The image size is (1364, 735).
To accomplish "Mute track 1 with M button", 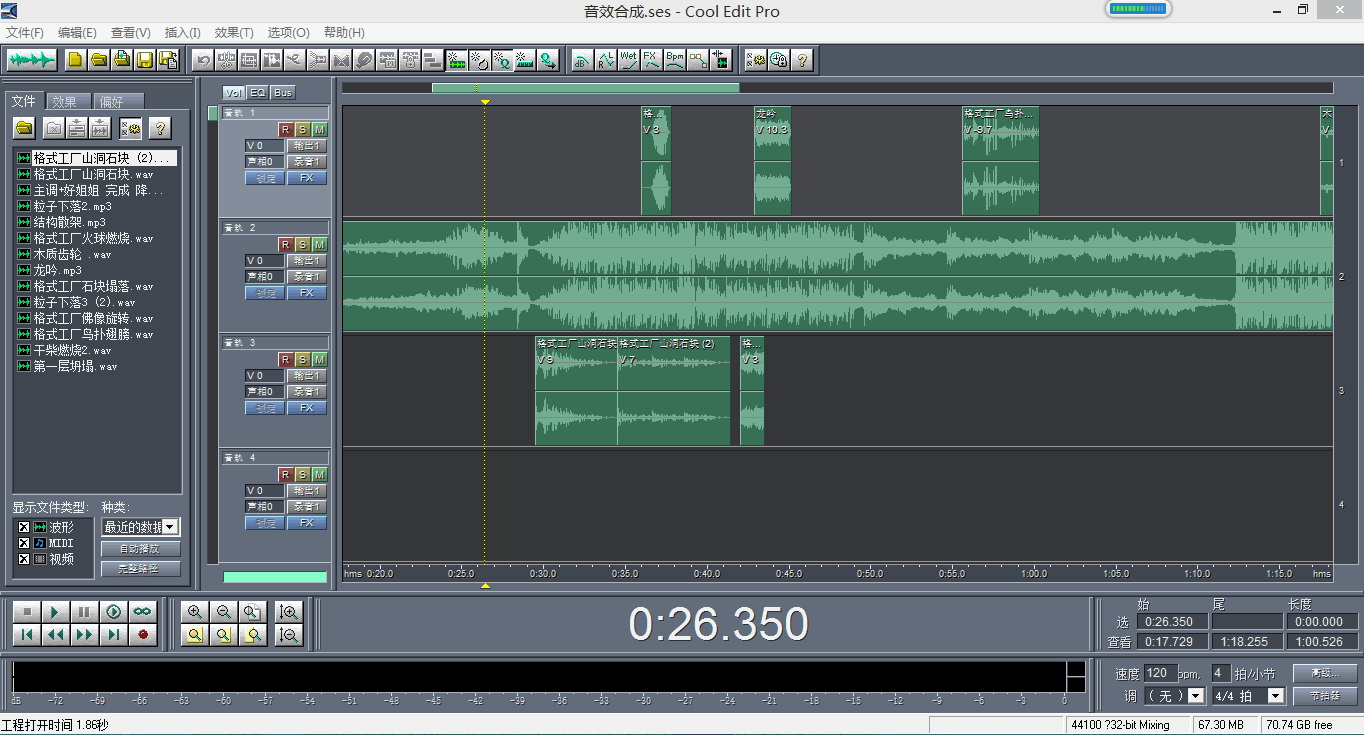I will coord(319,129).
